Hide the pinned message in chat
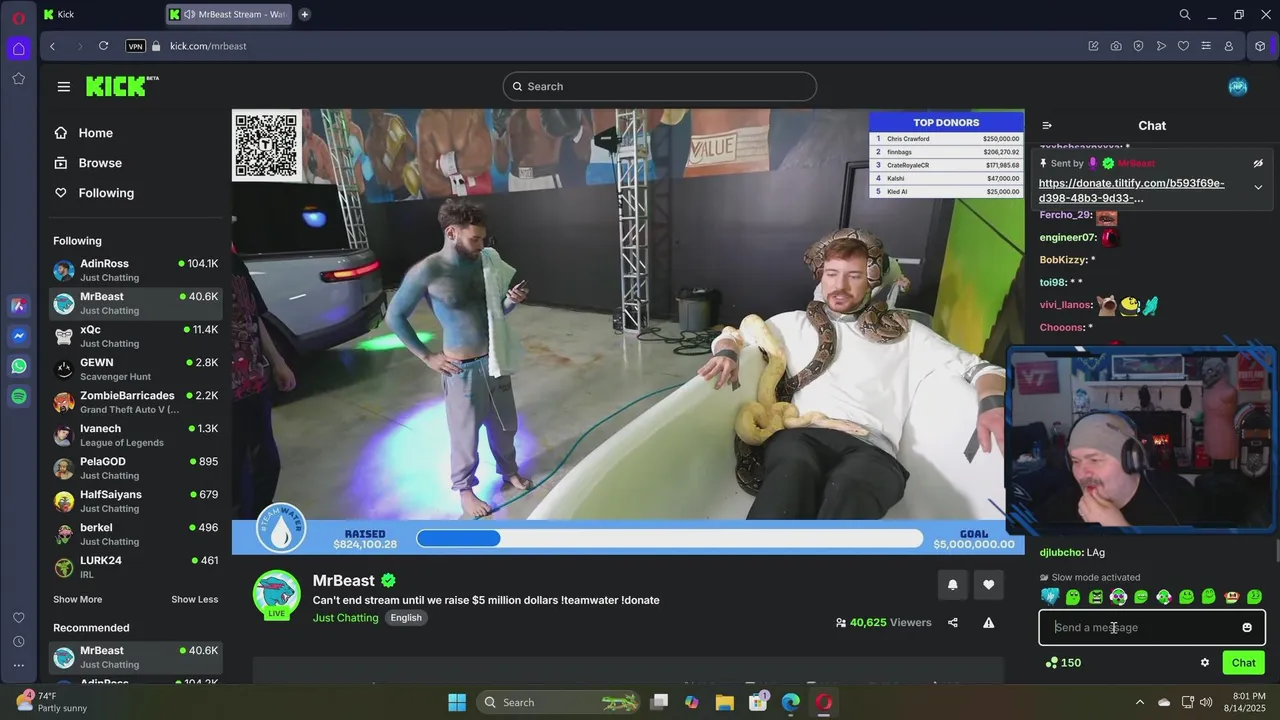Screen dimensions: 1280x720 [x=1258, y=163]
